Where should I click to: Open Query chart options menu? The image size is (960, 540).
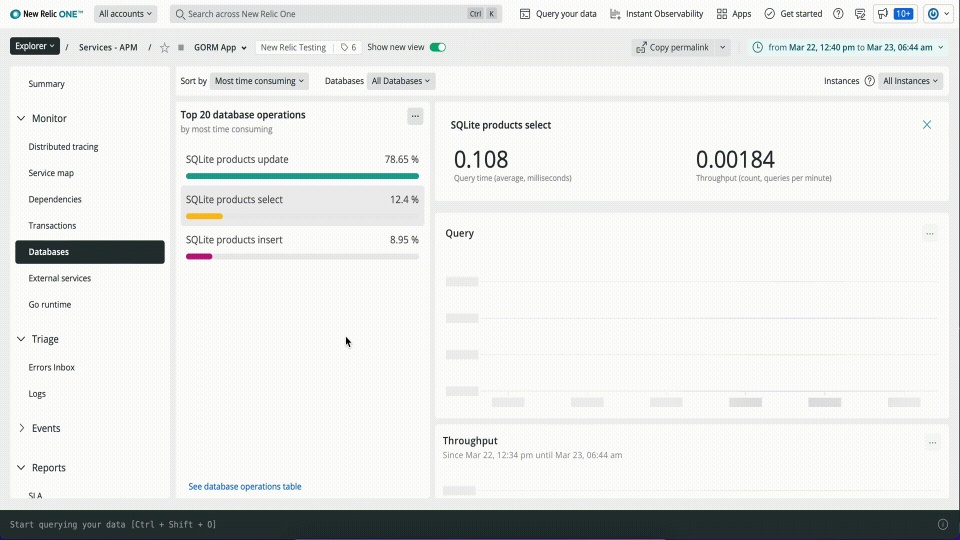(930, 234)
